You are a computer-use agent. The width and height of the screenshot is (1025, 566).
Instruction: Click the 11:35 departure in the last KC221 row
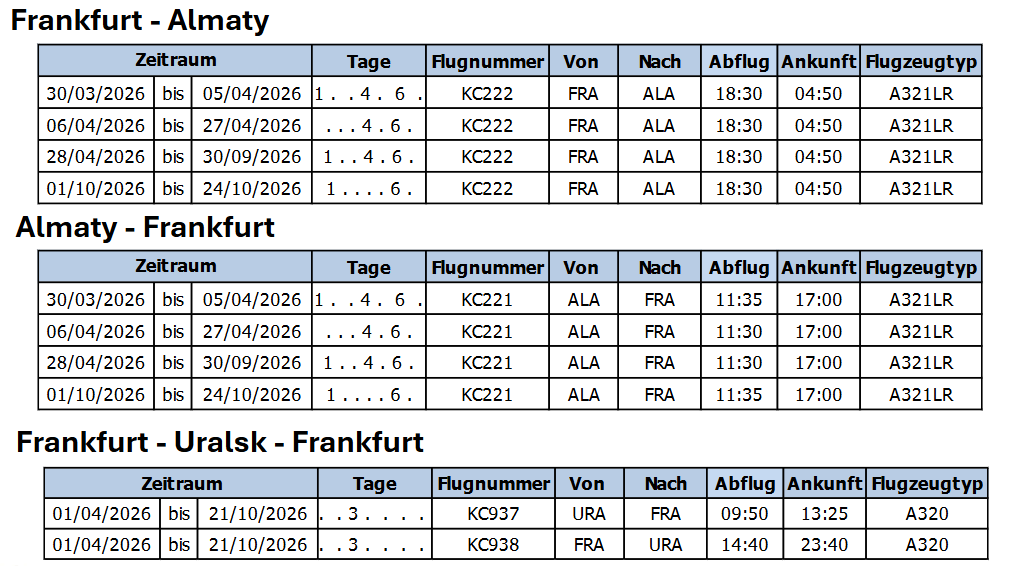click(x=739, y=395)
